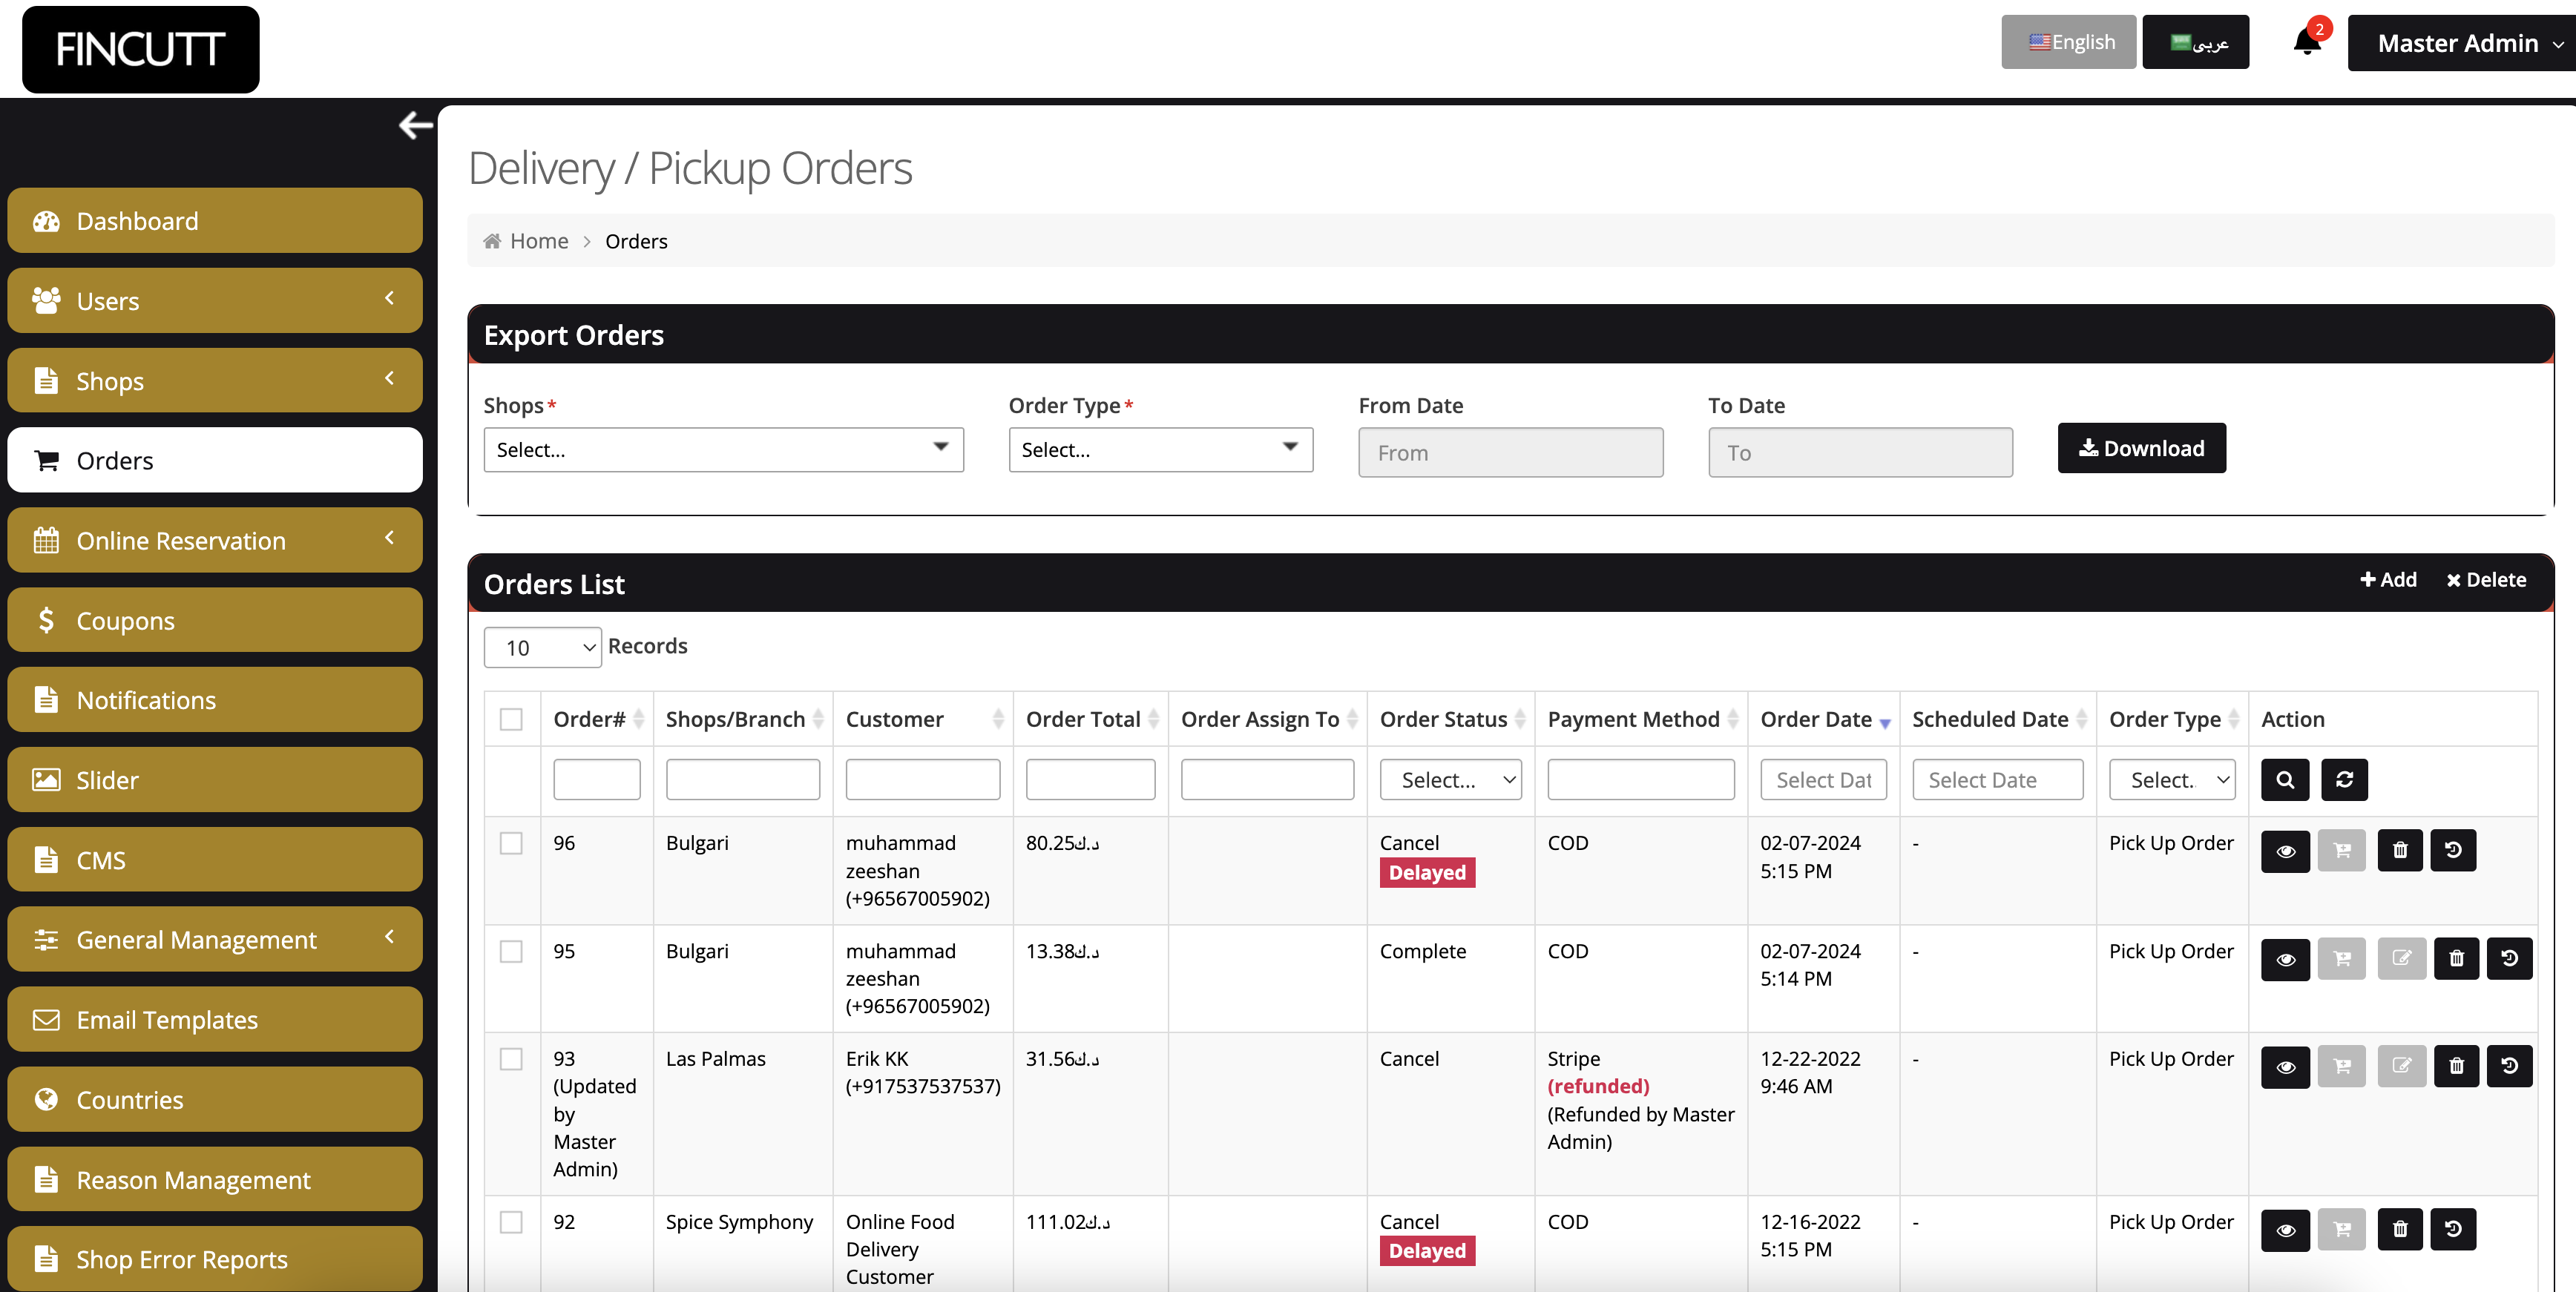Viewport: 2576px width, 1292px height.
Task: Open Notifications in sidebar
Action: 214,700
